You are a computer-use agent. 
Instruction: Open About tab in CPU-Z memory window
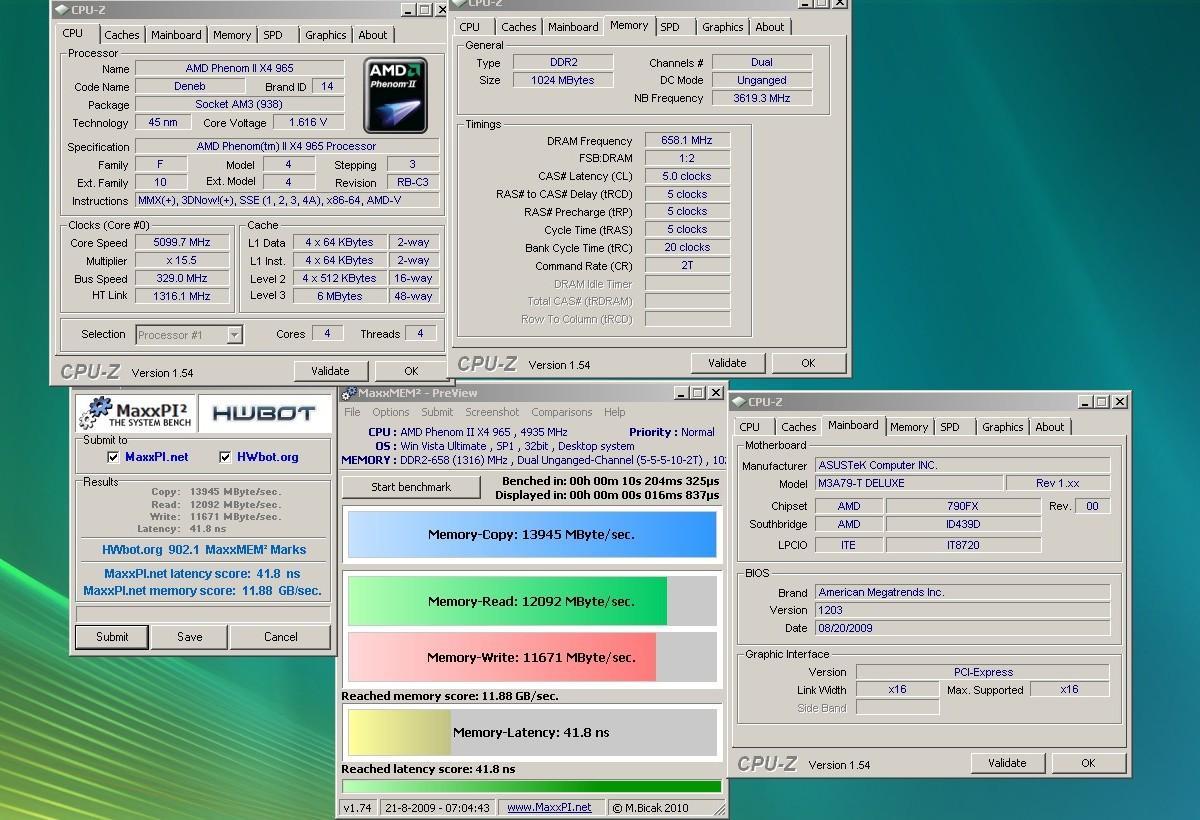770,27
